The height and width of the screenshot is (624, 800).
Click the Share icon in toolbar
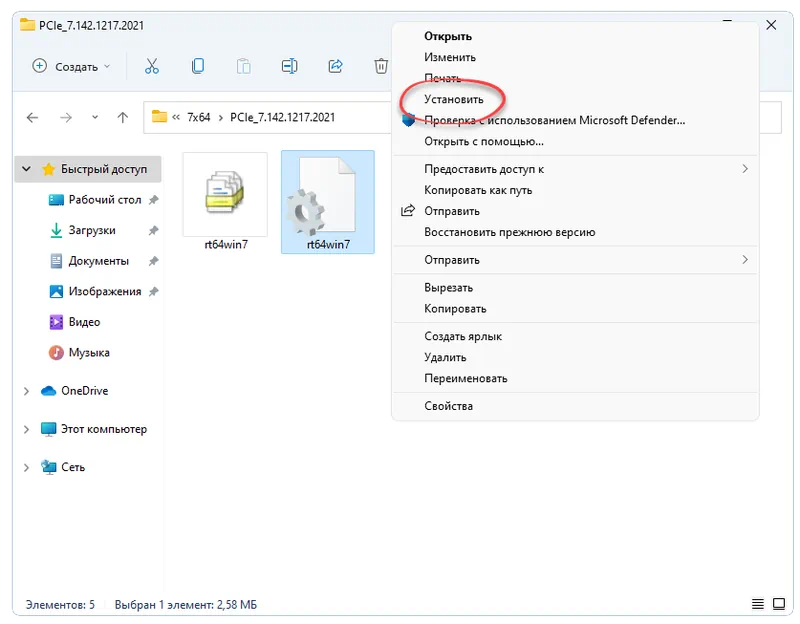(x=335, y=66)
